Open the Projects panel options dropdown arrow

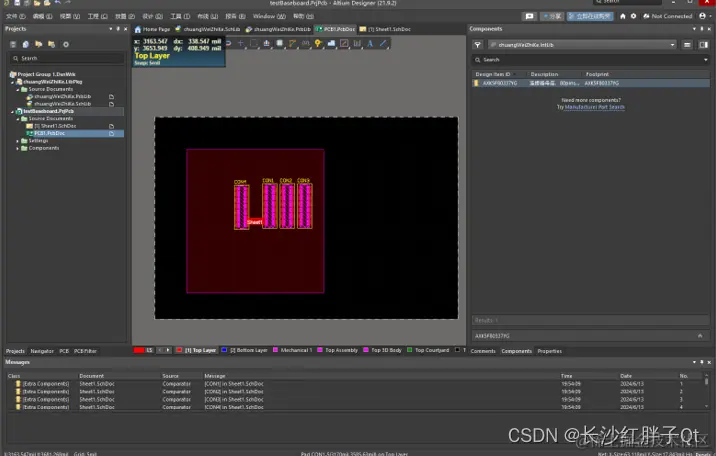tap(111, 29)
